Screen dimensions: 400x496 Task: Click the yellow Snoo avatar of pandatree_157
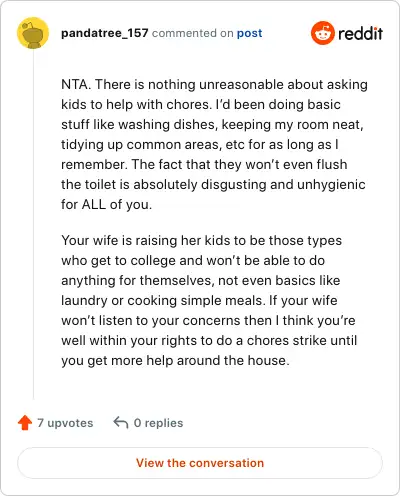point(33,33)
